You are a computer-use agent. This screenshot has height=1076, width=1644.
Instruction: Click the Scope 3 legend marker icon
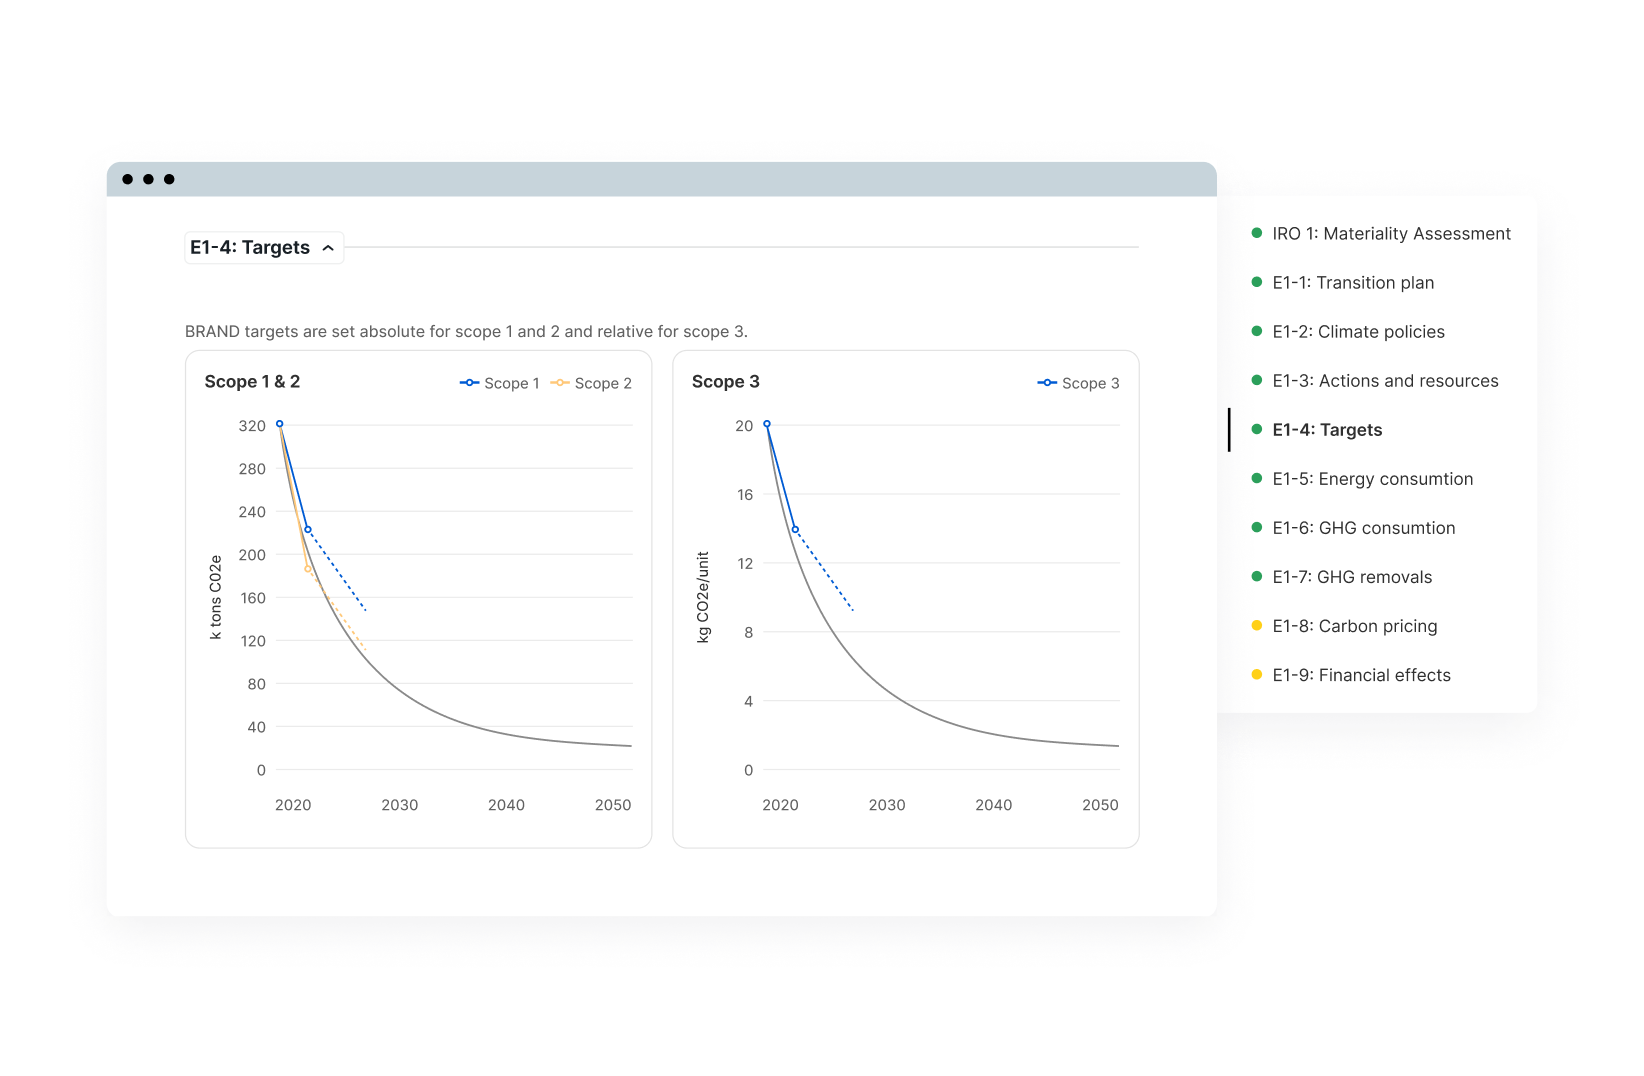(1046, 383)
